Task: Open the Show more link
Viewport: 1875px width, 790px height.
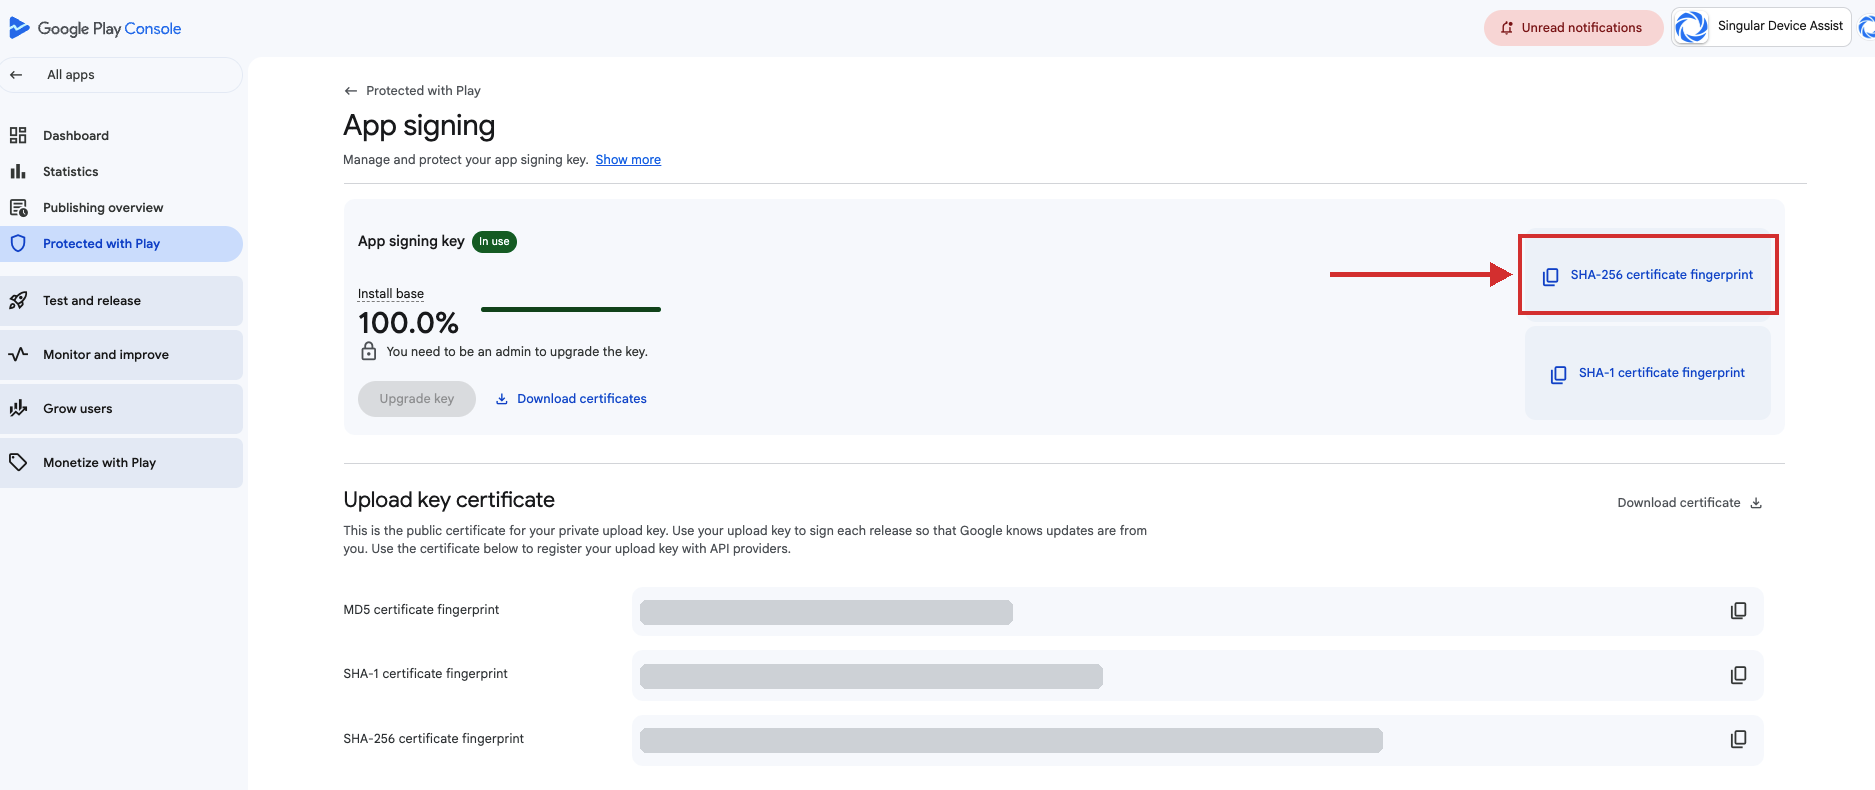Action: point(628,160)
